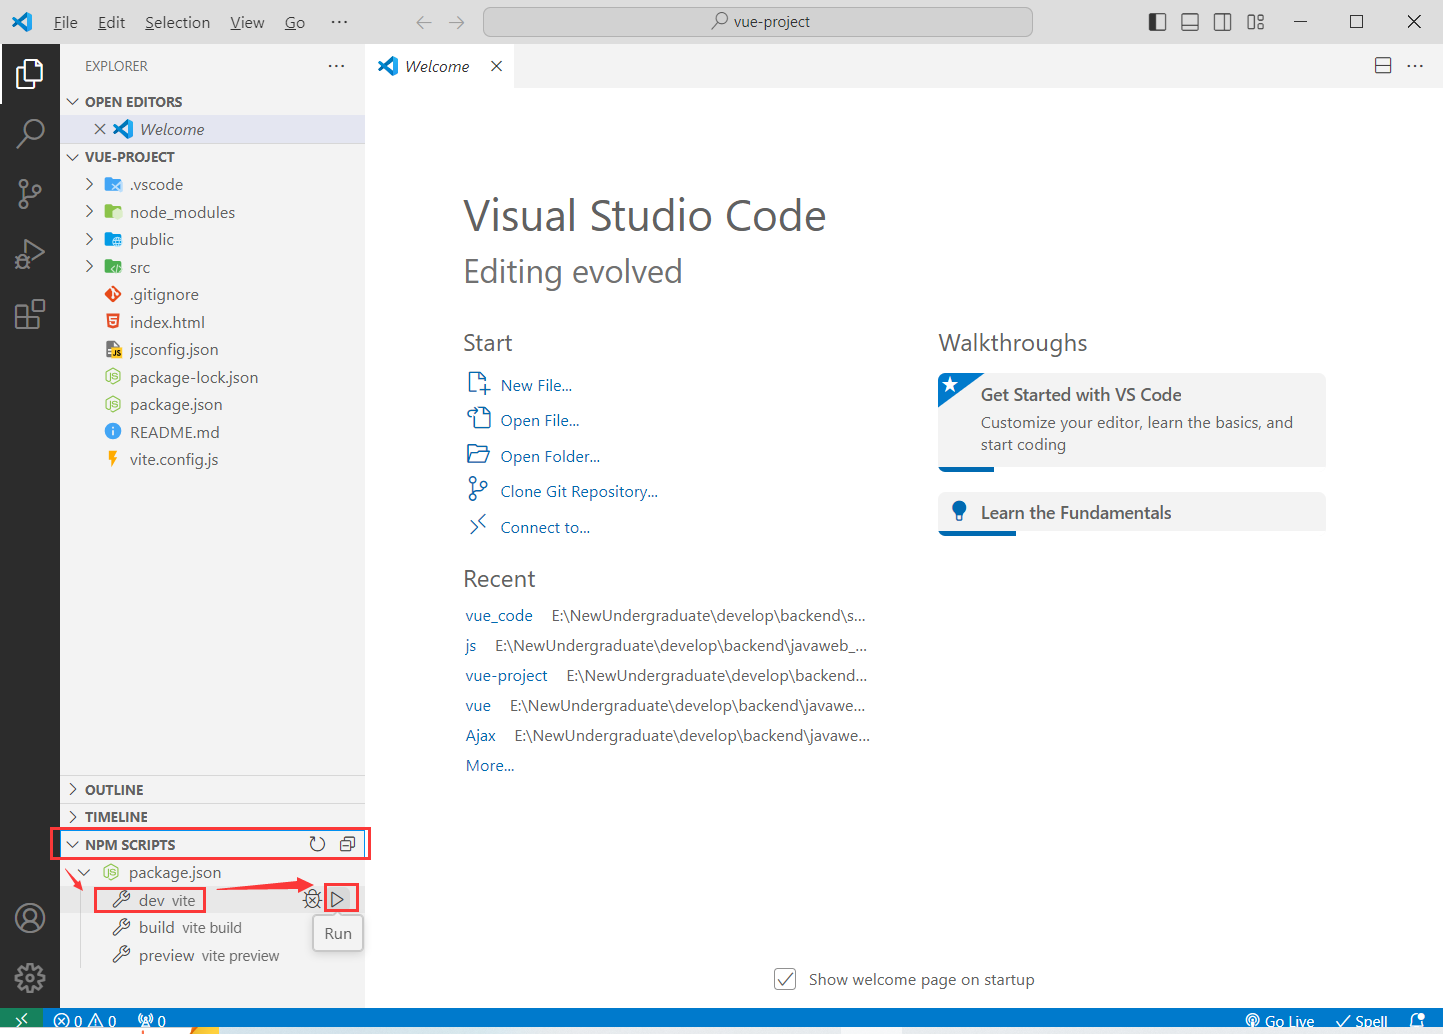Click the vue-project command center search box
This screenshot has height=1034, width=1443.
(758, 22)
